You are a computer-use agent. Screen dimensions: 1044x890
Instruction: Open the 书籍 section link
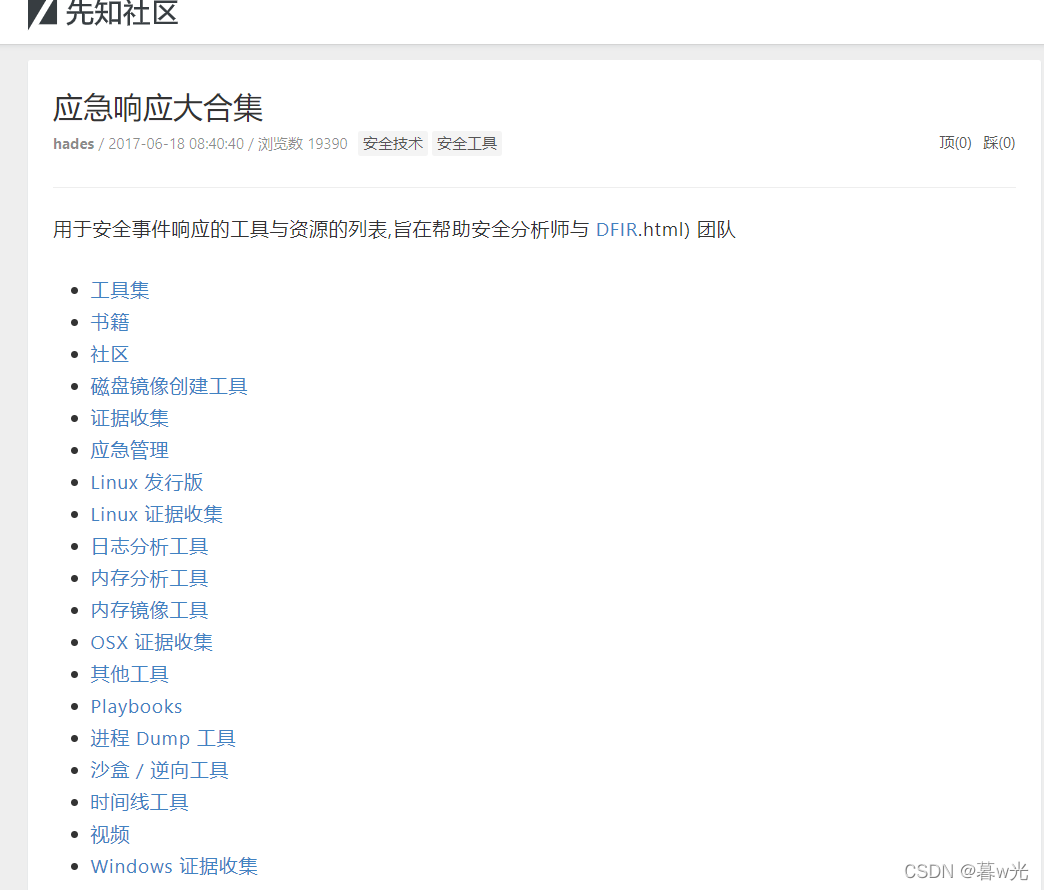point(110,322)
